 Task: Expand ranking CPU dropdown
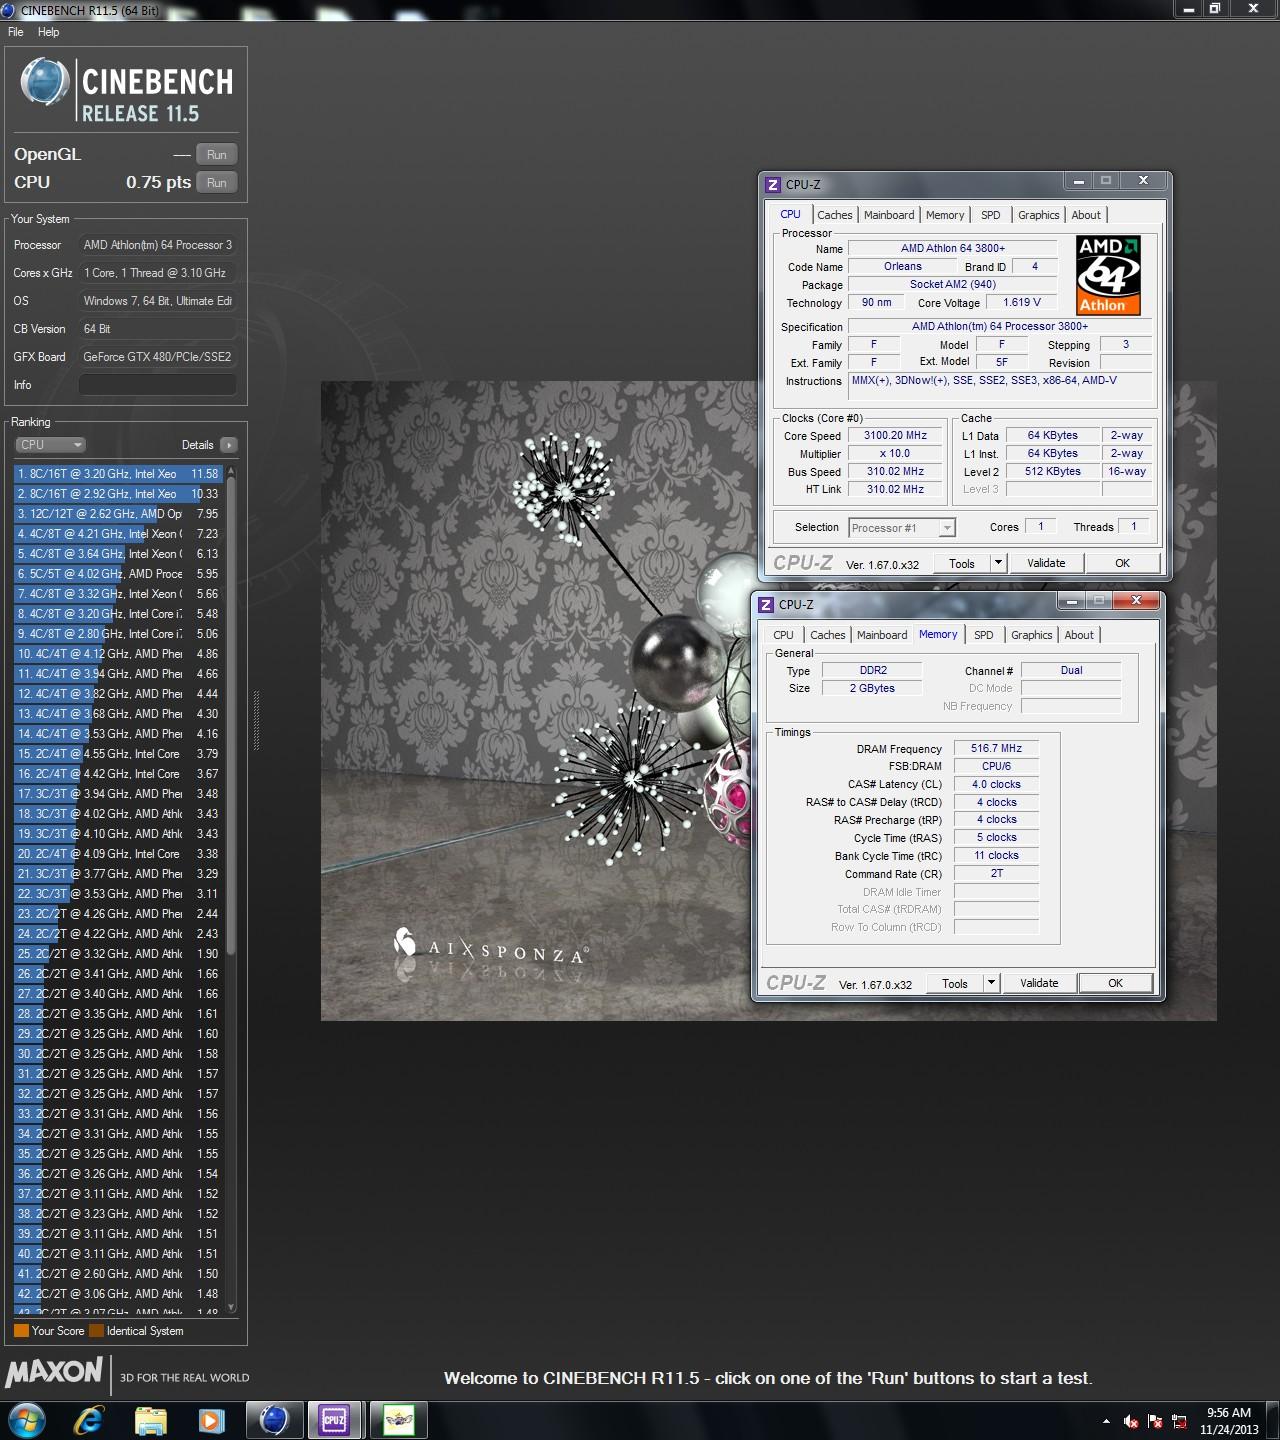coord(50,445)
